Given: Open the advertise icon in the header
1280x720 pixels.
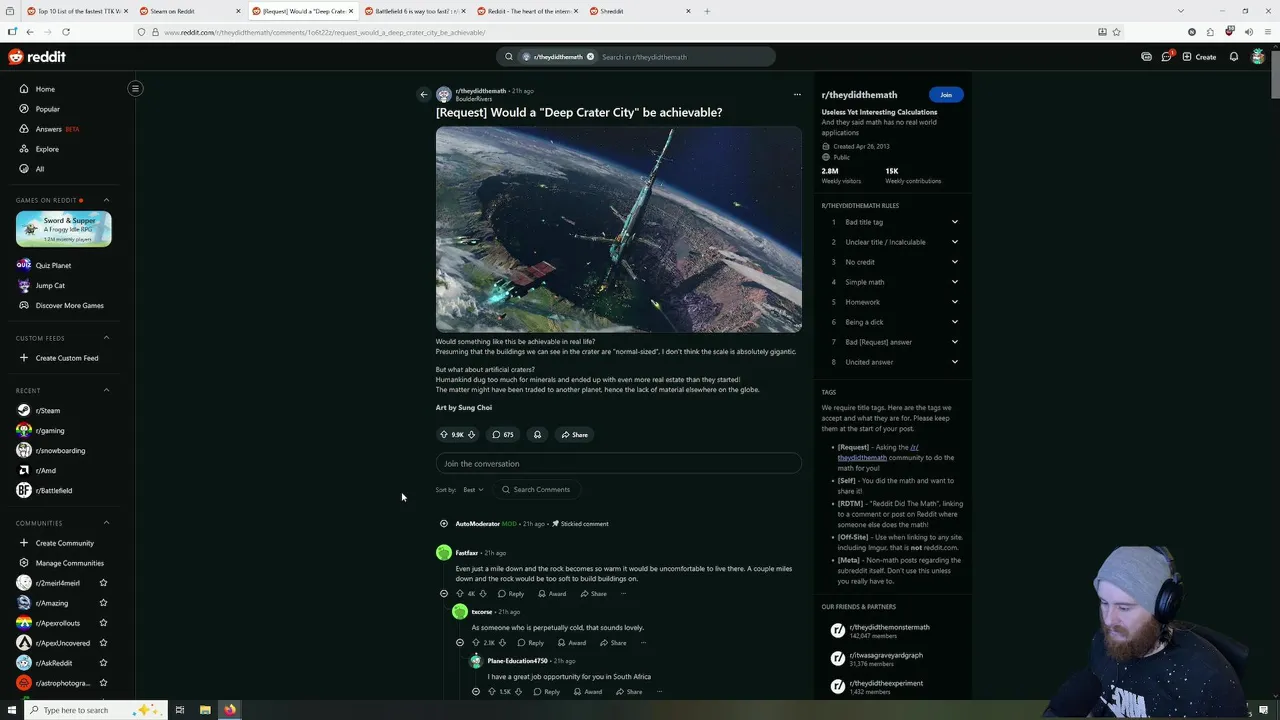Looking at the screenshot, I should click(1146, 57).
